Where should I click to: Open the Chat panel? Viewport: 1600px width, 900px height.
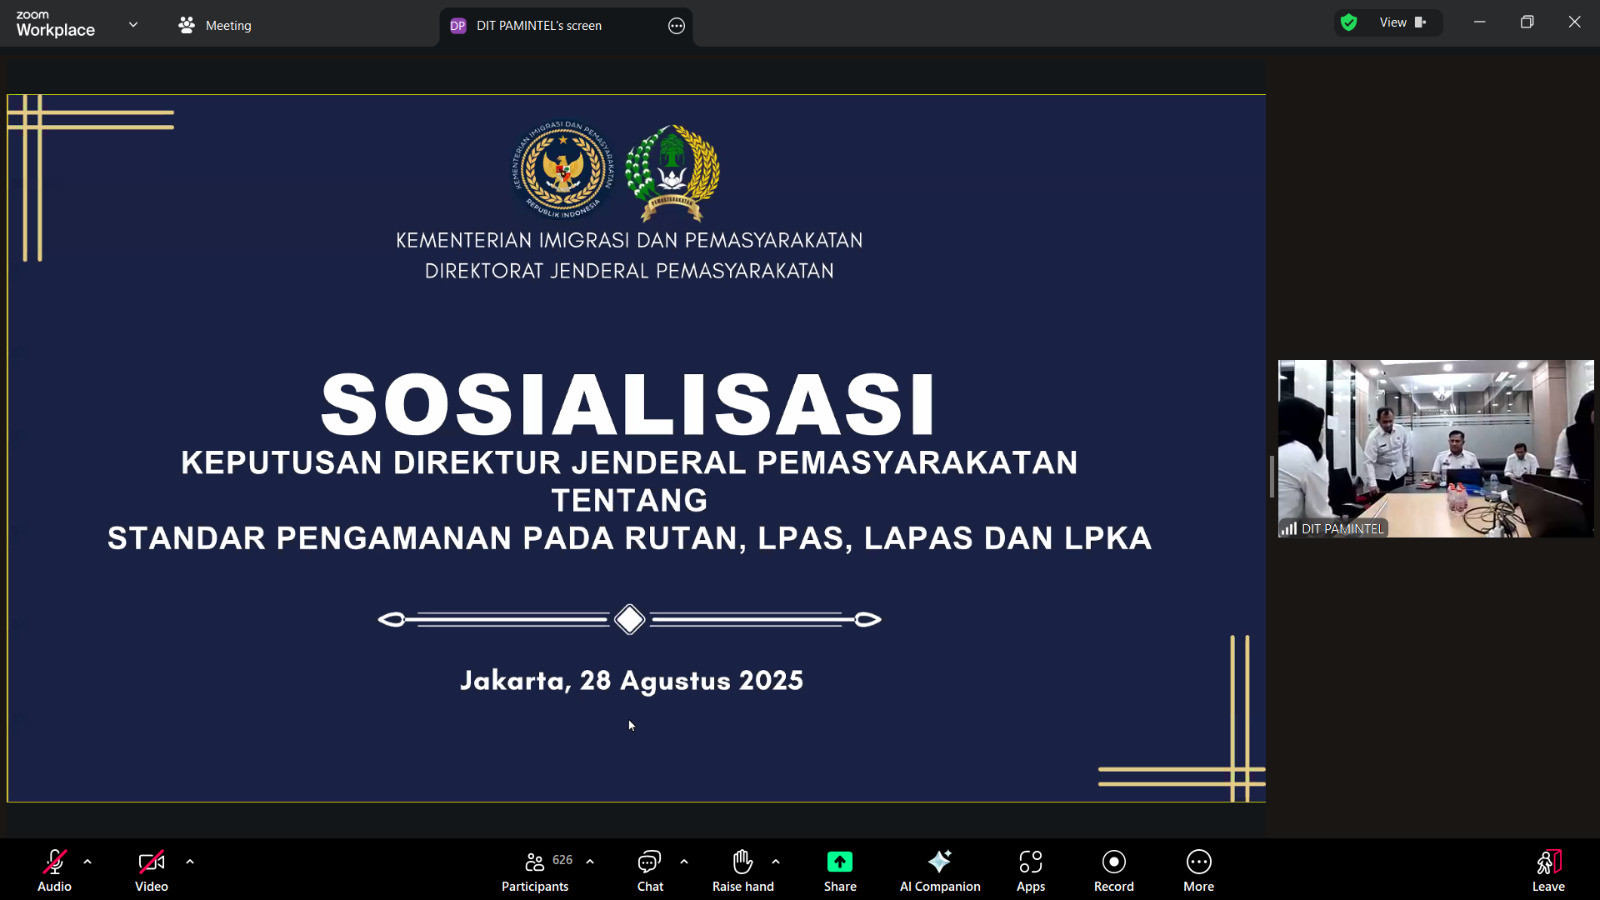click(x=650, y=870)
